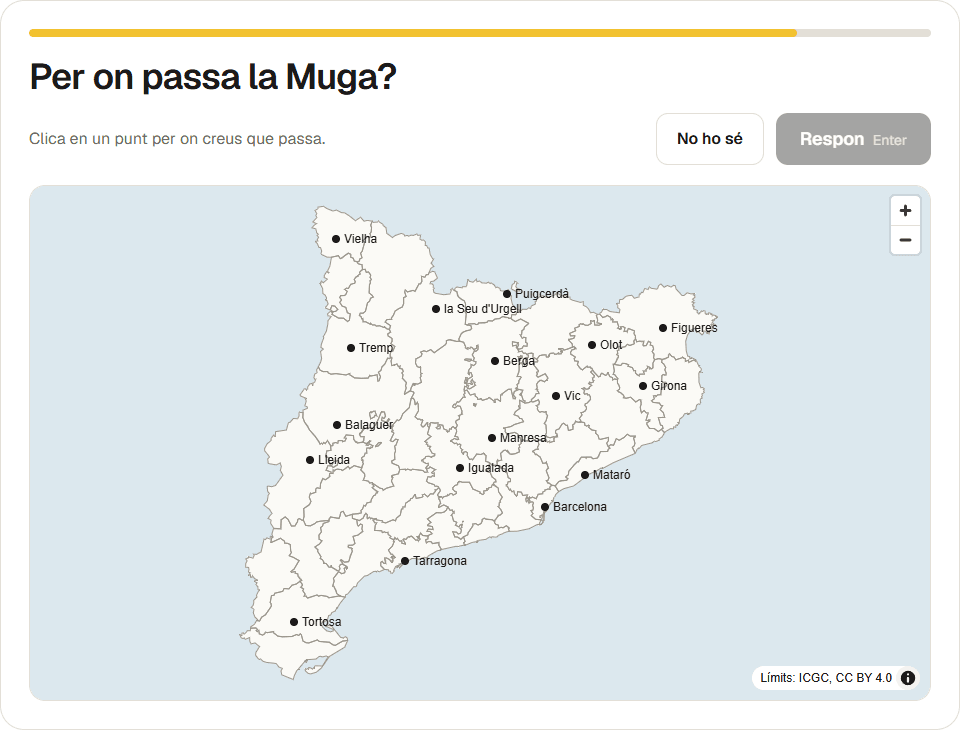Image resolution: width=960 pixels, height=730 pixels.
Task: Select the Vielha city marker
Action: pyautogui.click(x=336, y=239)
